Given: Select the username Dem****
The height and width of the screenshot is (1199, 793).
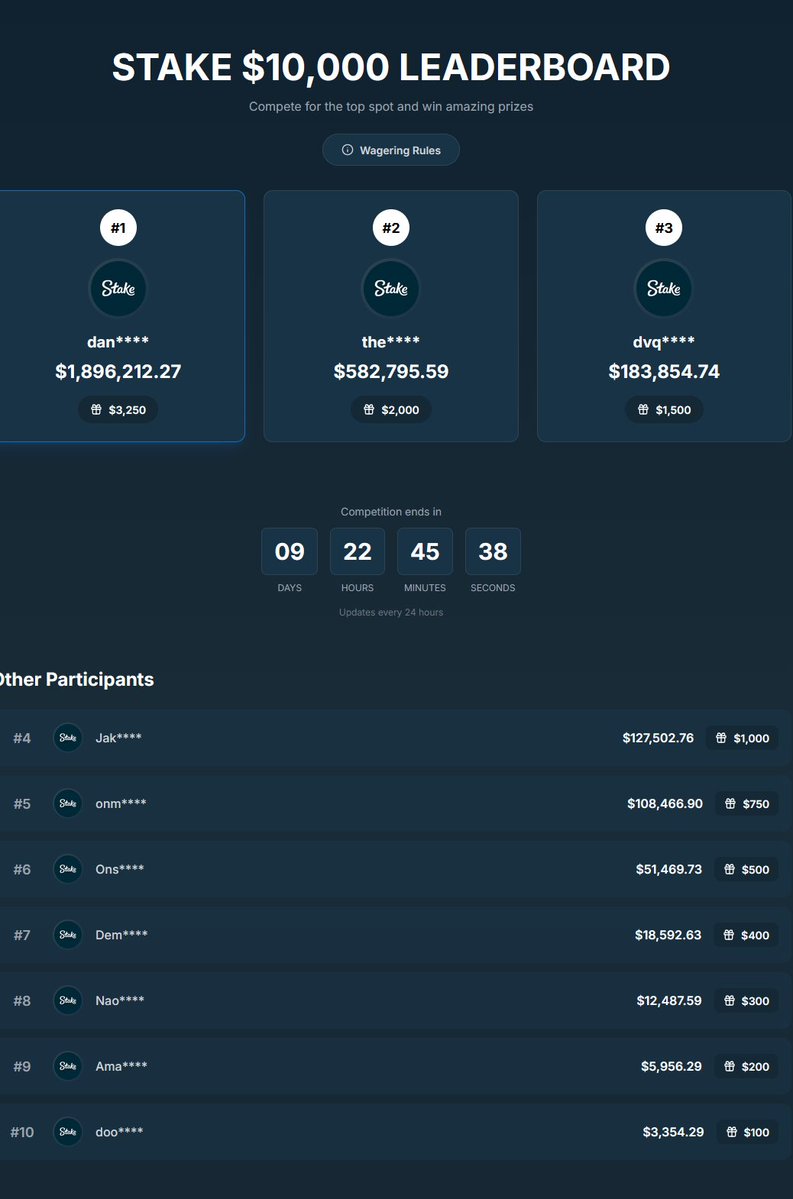Looking at the screenshot, I should tap(122, 934).
